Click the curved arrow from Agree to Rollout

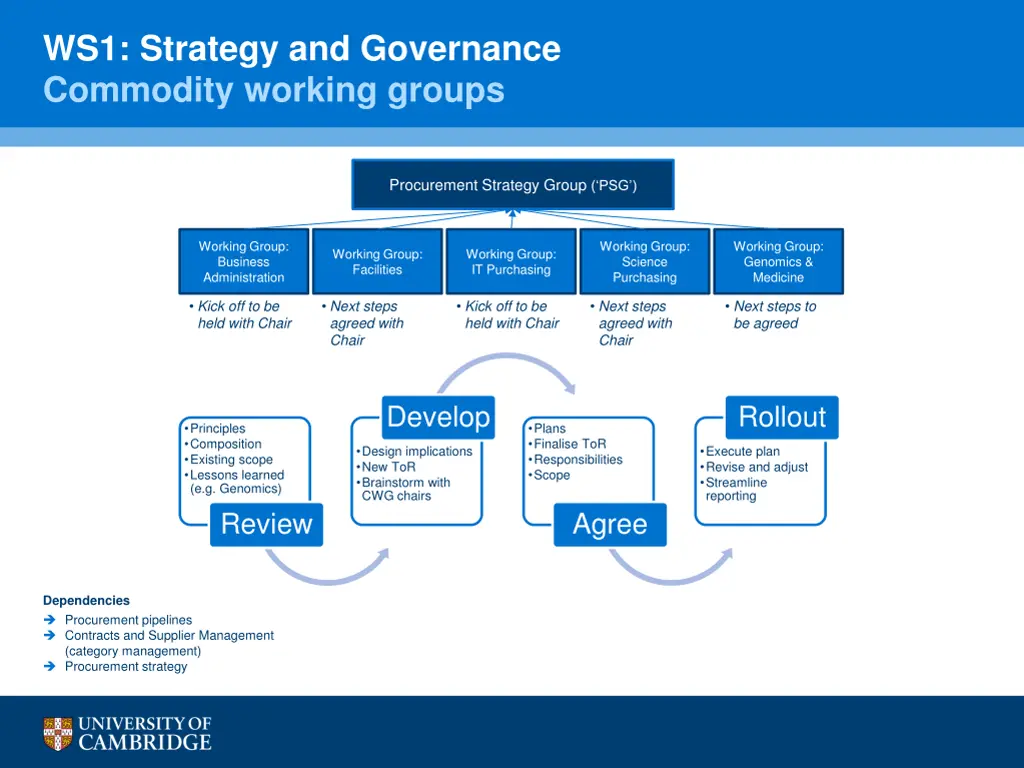(671, 567)
